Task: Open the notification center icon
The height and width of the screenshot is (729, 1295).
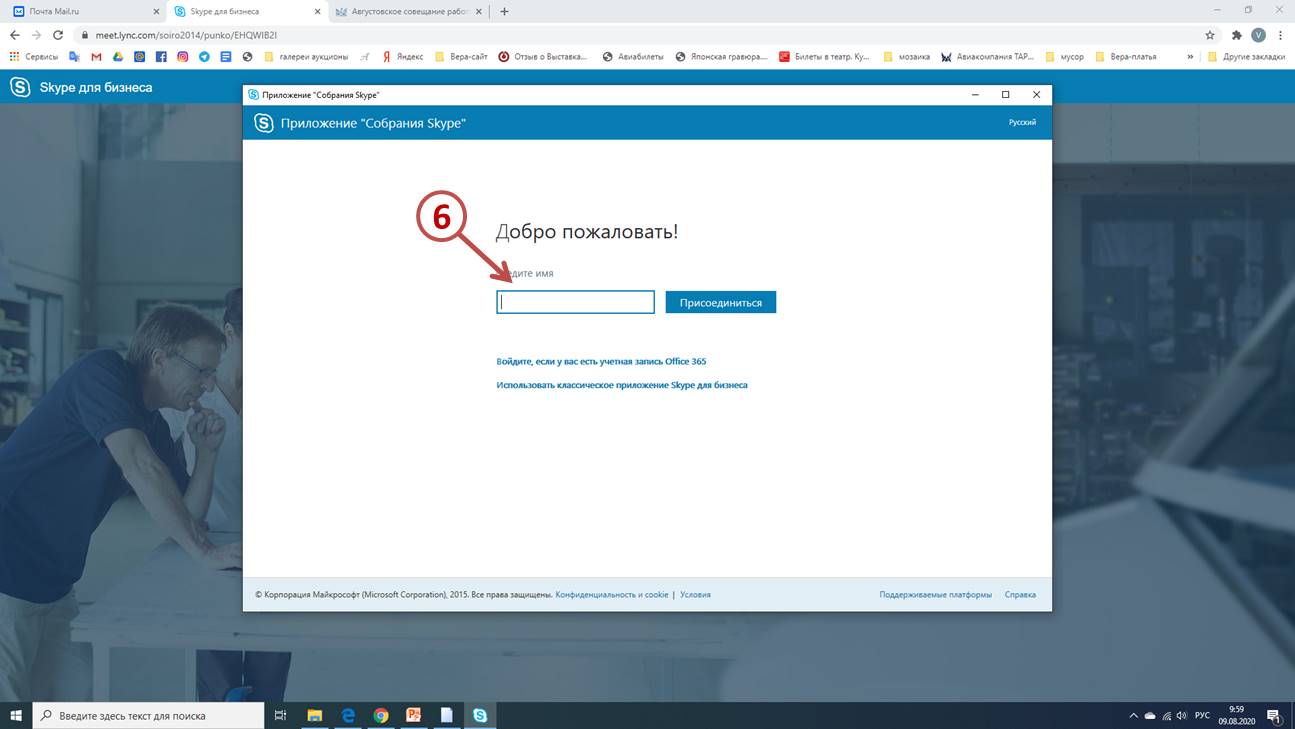Action: point(1274,715)
